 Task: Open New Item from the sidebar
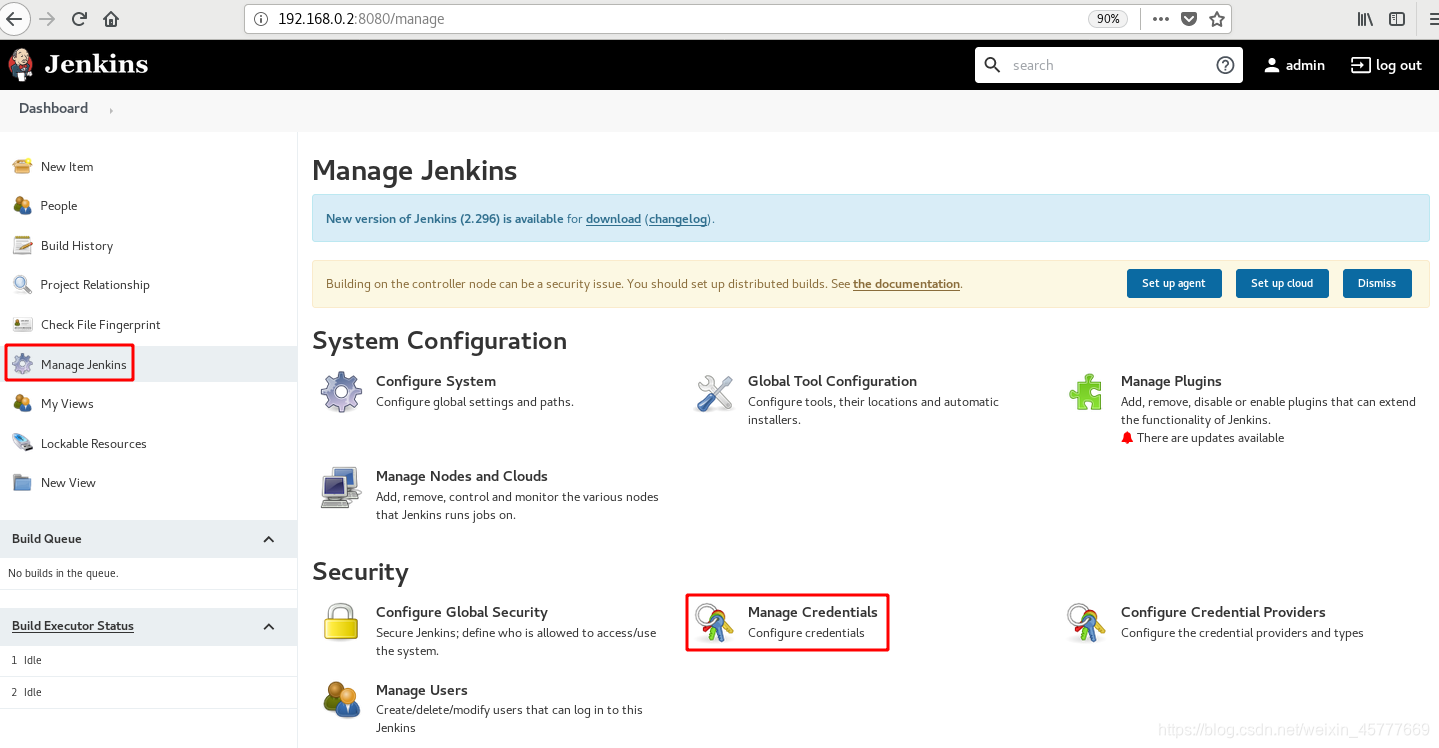click(x=67, y=167)
